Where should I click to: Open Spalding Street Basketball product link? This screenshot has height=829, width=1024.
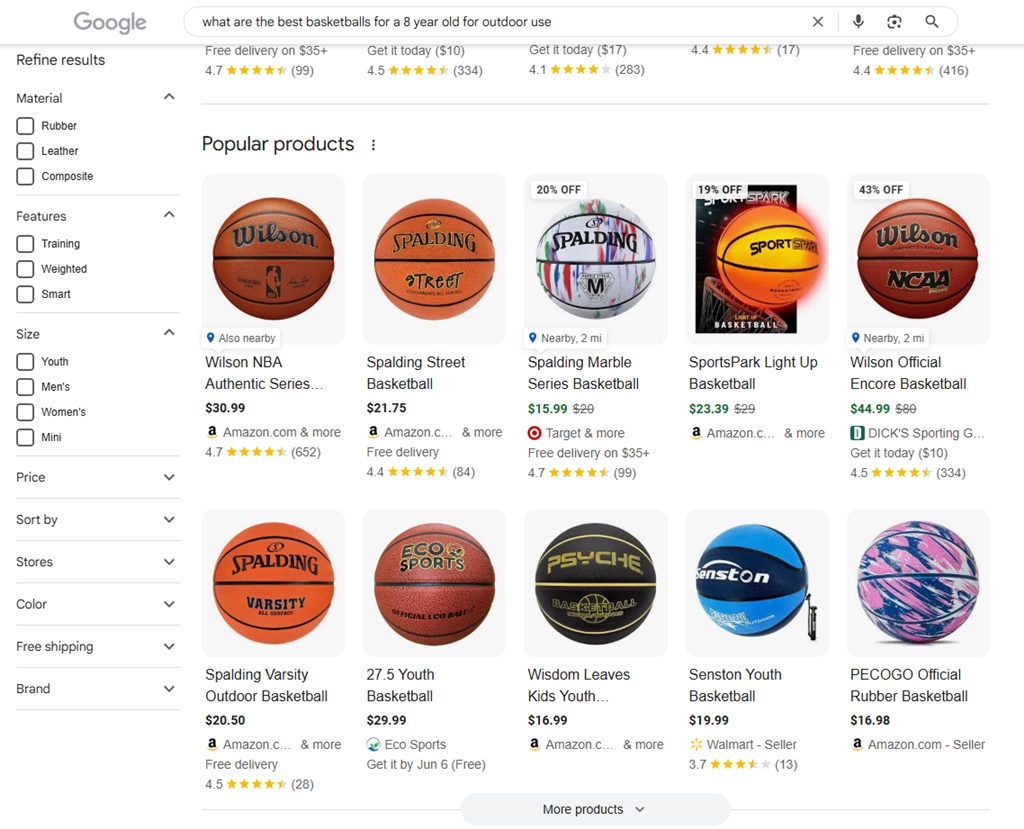pyautogui.click(x=415, y=373)
